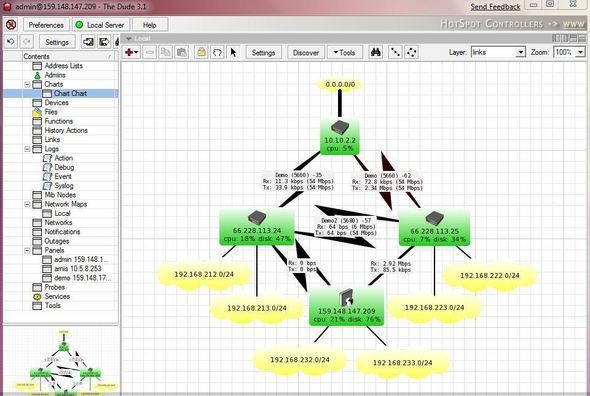Click the undo arrow icon
This screenshot has width=590, height=396.
[x=11, y=42]
